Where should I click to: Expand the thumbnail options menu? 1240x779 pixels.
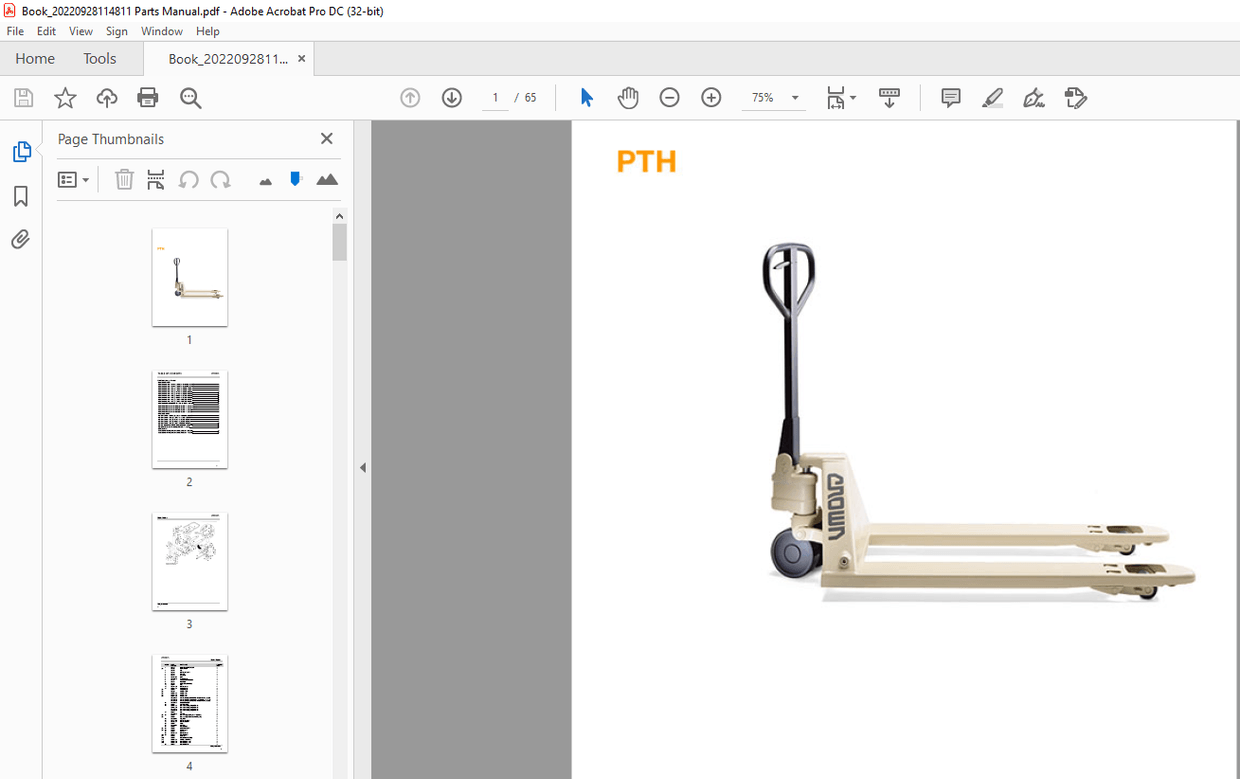point(74,180)
